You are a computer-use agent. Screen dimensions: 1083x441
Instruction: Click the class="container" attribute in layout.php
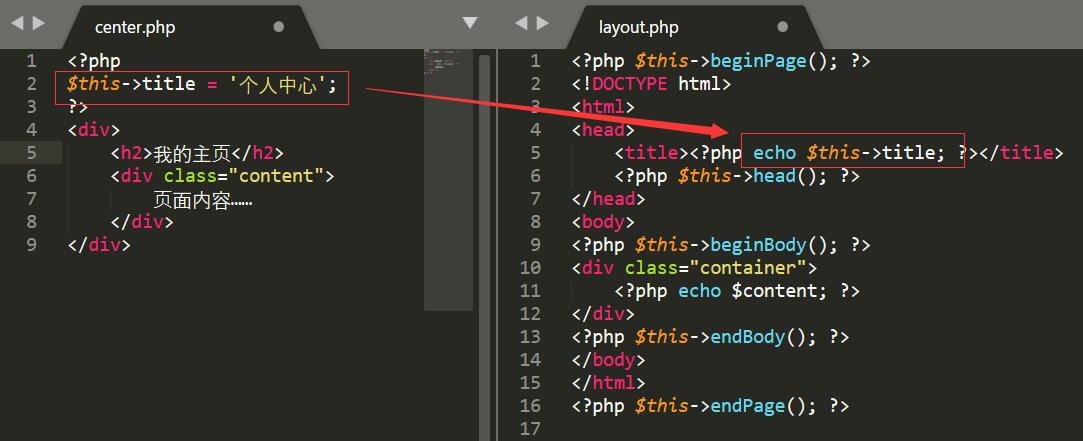tap(716, 268)
